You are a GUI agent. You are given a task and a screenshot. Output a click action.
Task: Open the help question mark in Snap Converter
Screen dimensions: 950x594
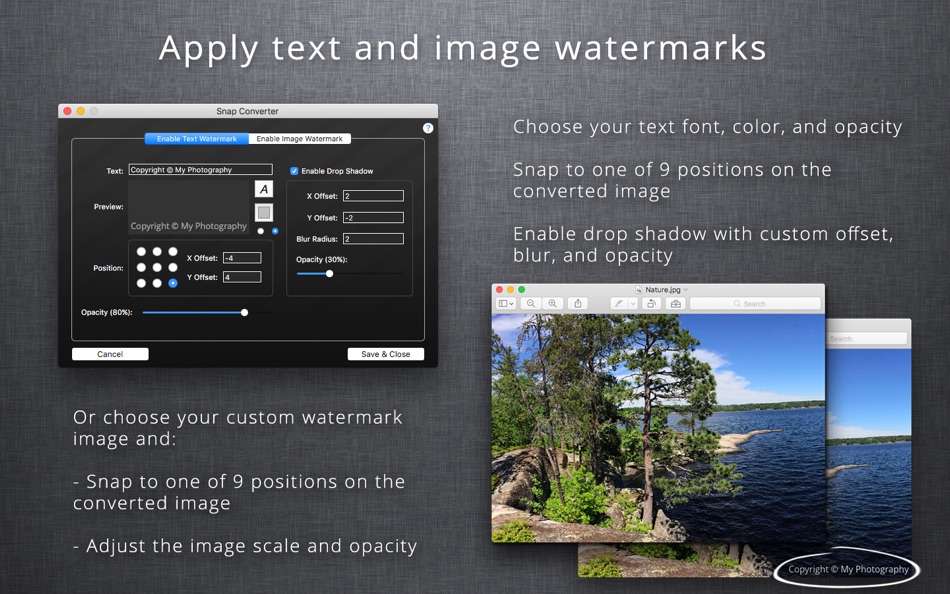[428, 128]
